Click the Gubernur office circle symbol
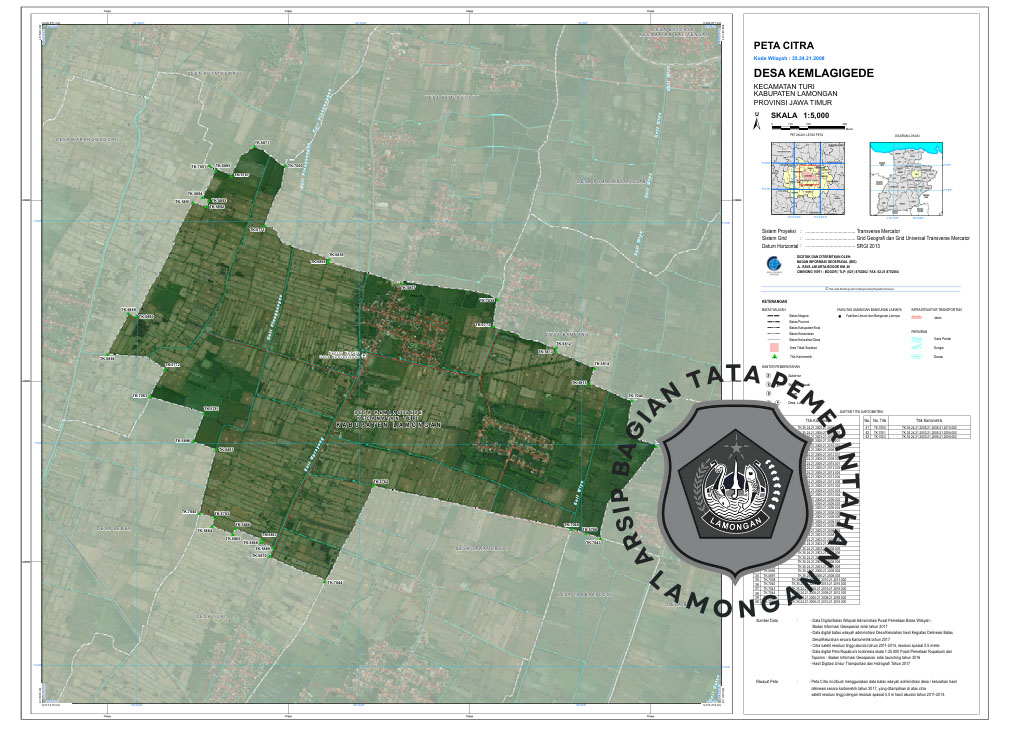Screen dimensions: 1017x730 [x=767, y=376]
